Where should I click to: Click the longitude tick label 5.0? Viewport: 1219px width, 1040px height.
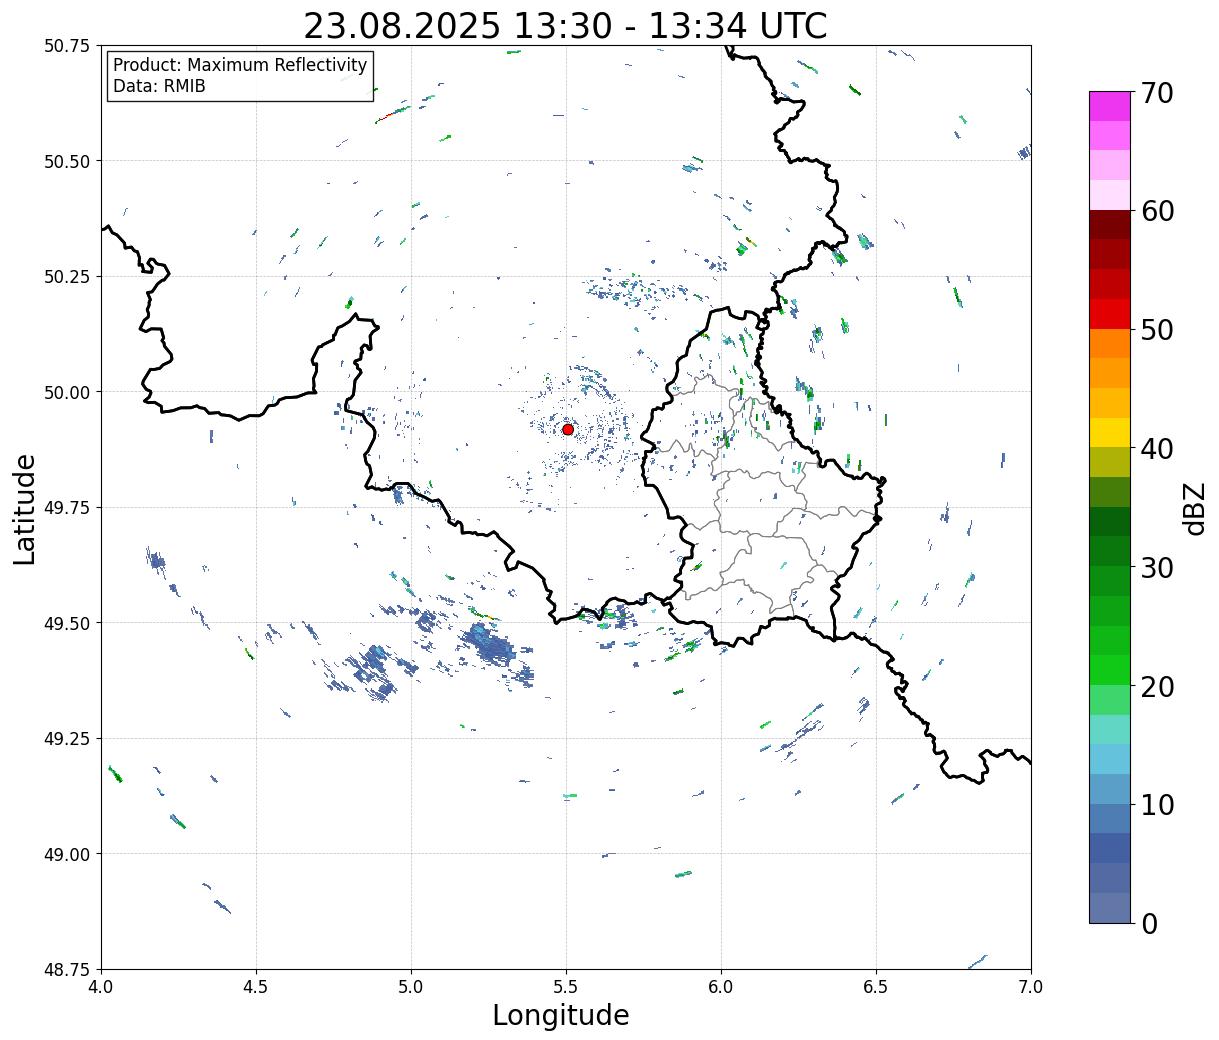pyautogui.click(x=411, y=986)
